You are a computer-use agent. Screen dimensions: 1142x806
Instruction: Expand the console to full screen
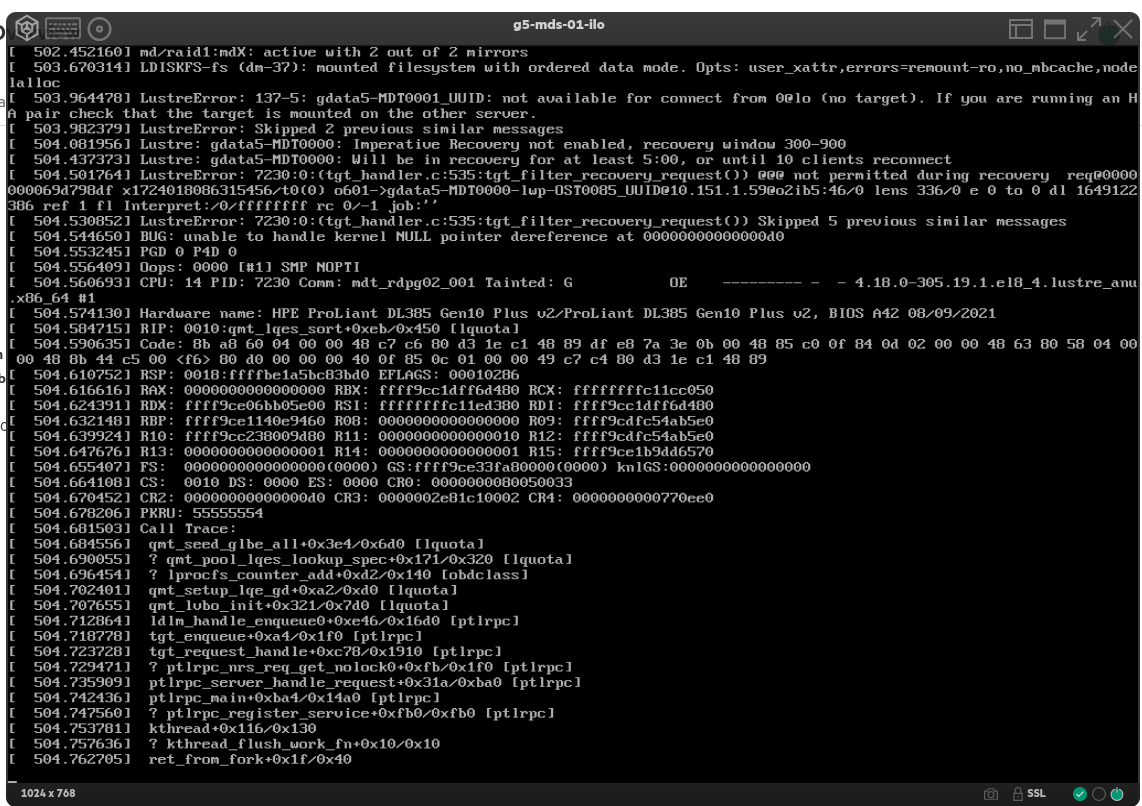tap(1090, 30)
